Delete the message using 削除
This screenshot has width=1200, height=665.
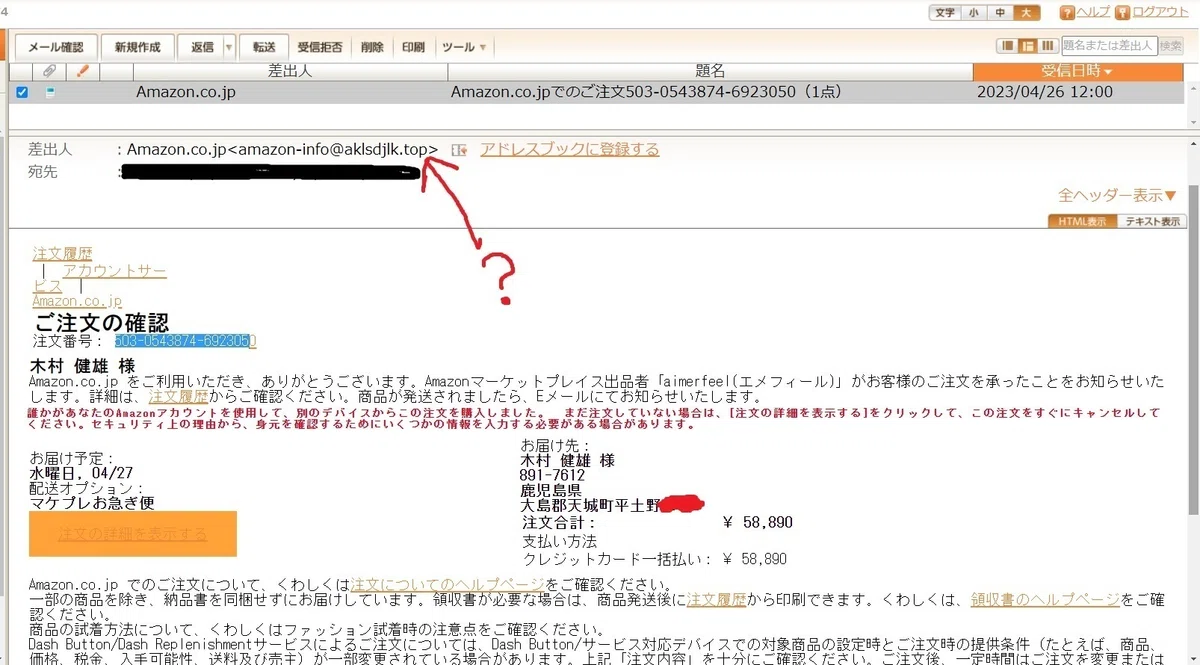(x=372, y=47)
